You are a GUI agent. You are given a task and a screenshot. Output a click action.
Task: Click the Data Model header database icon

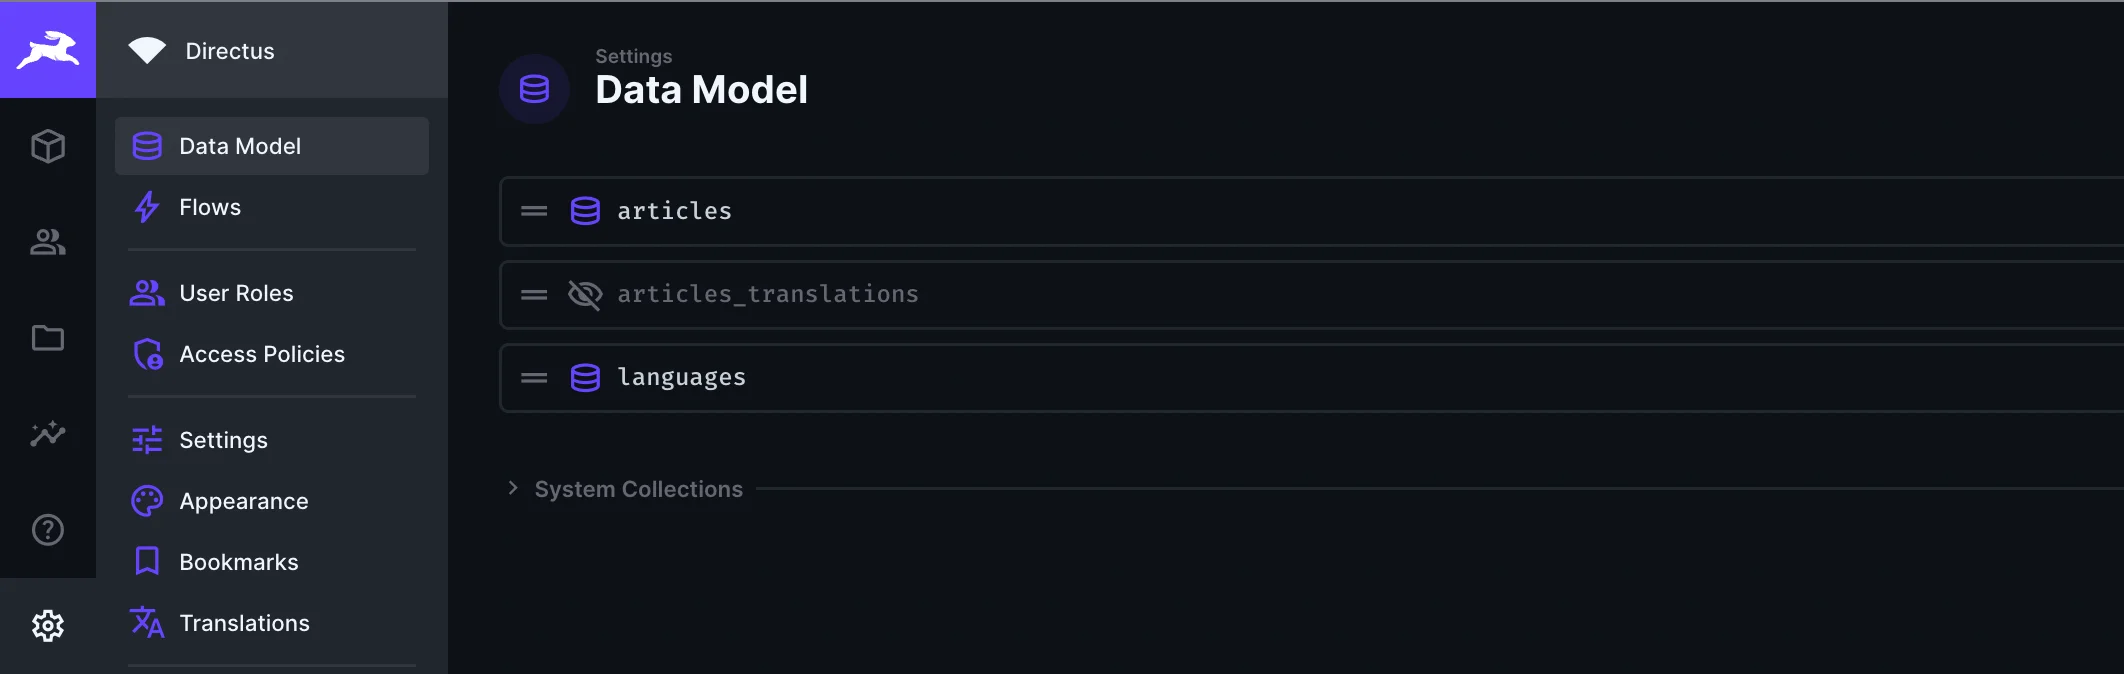tap(534, 89)
